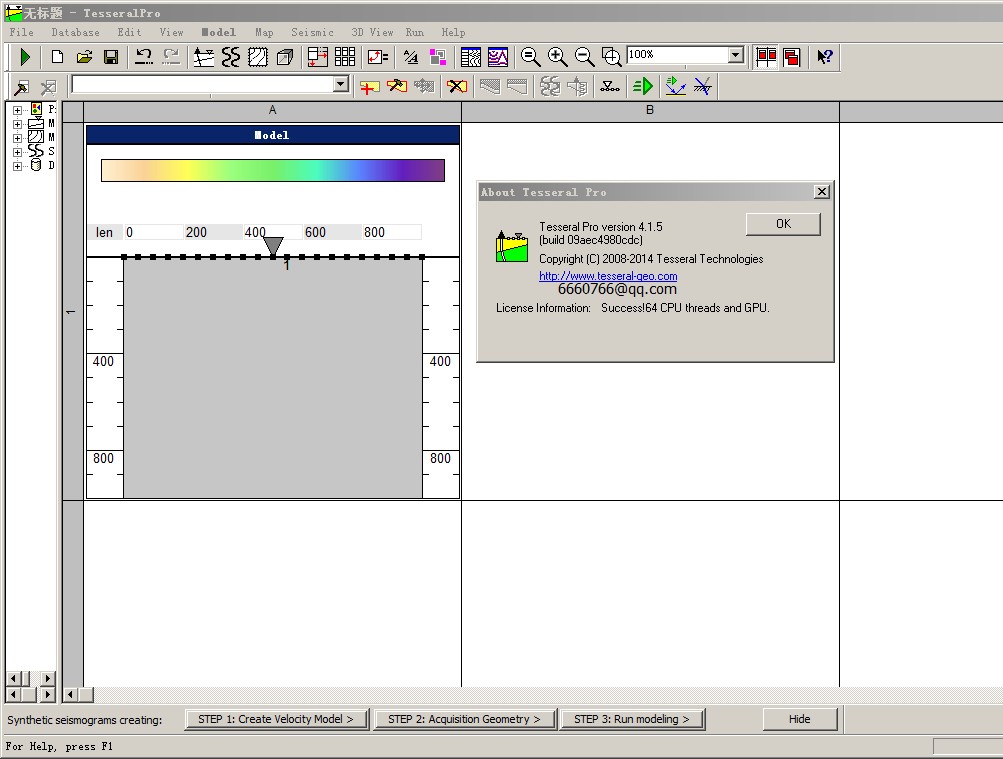This screenshot has height=759, width=1003.
Task: Click the geological model layers icon
Action: (203, 58)
